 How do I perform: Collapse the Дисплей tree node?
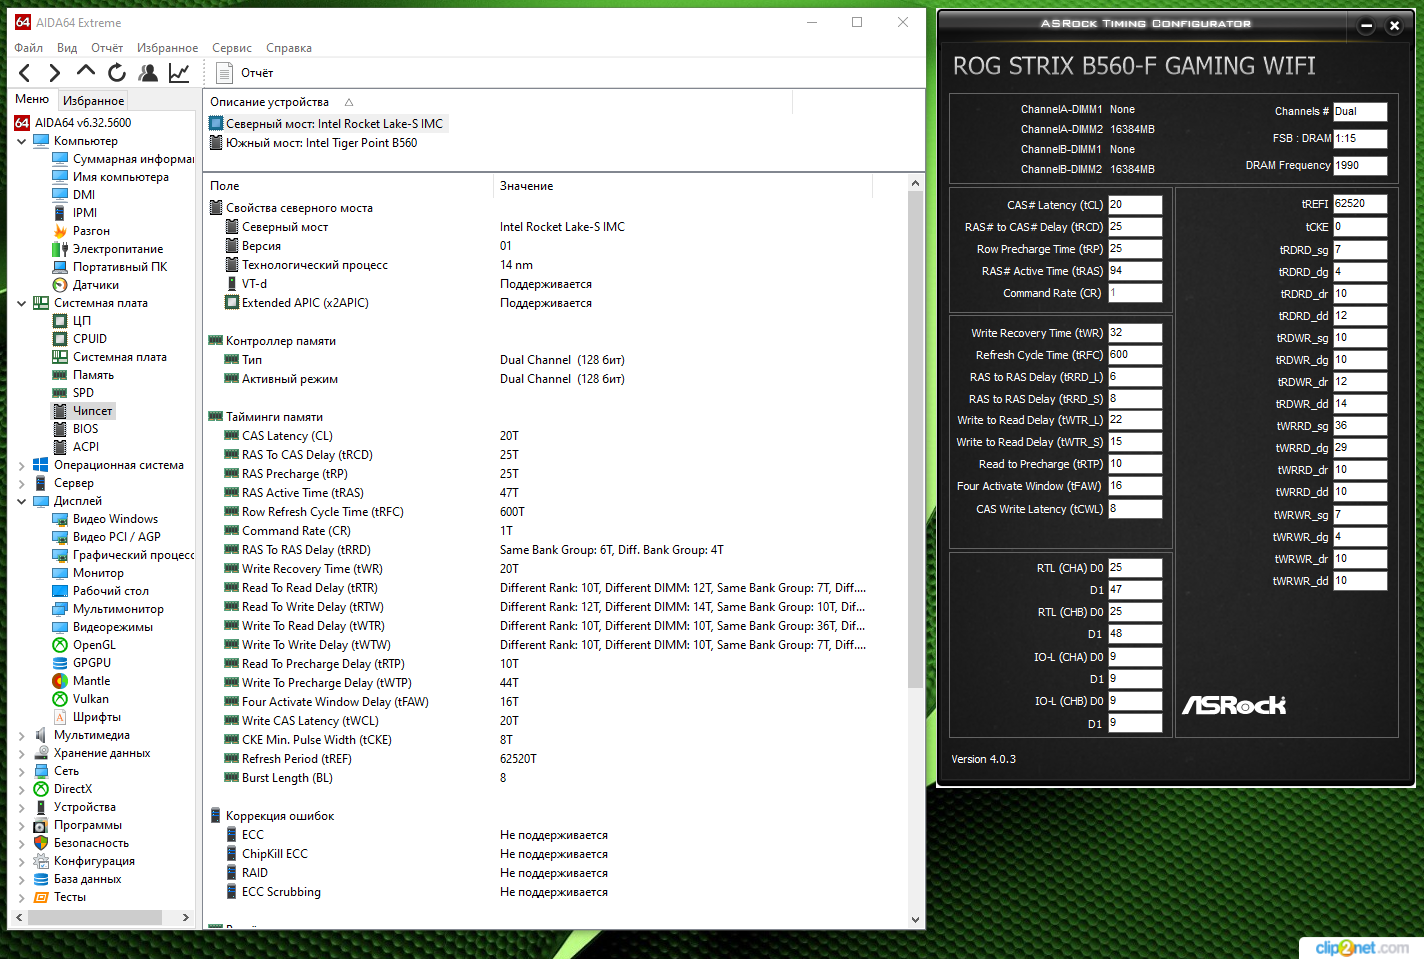pyautogui.click(x=22, y=501)
